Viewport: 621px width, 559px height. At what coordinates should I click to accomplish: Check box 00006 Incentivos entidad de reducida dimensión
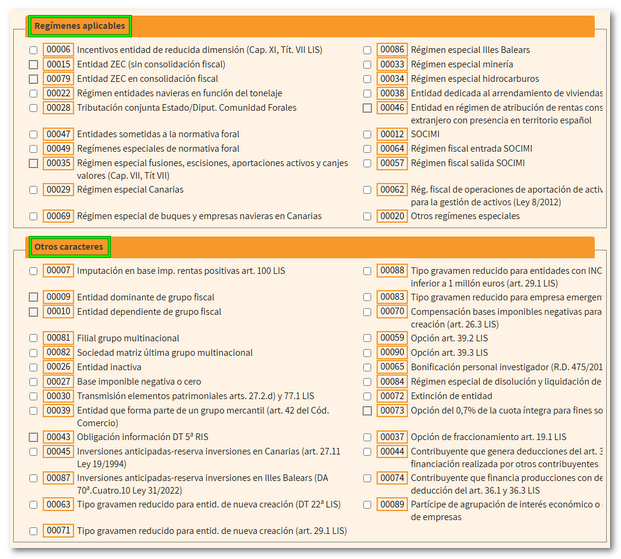pyautogui.click(x=33, y=50)
